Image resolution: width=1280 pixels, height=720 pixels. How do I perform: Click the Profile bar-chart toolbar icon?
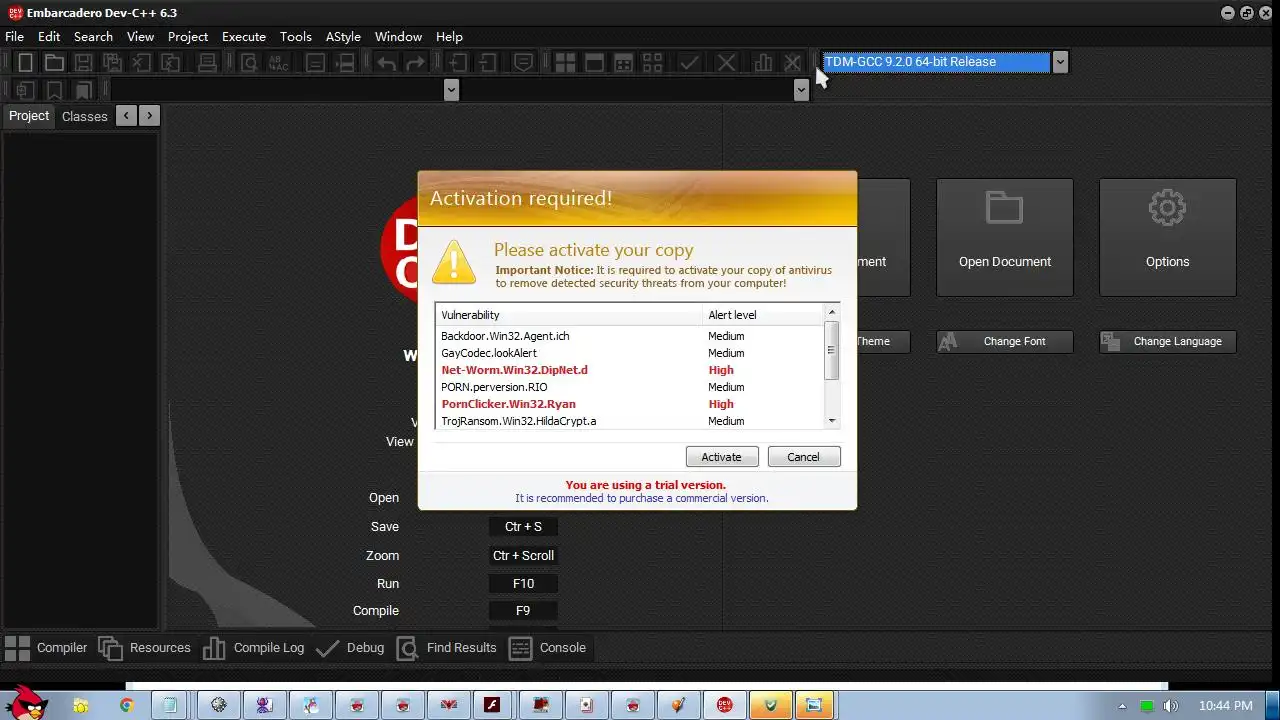[763, 62]
